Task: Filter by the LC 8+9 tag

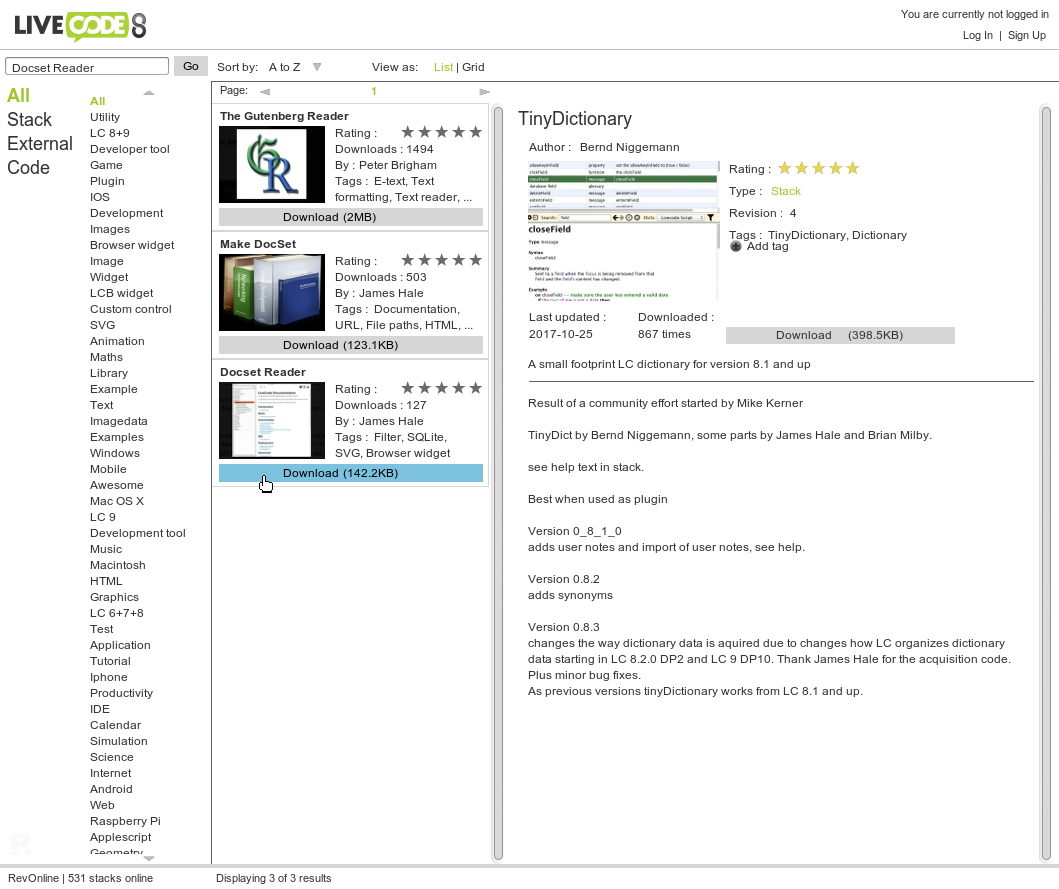Action: [x=109, y=133]
